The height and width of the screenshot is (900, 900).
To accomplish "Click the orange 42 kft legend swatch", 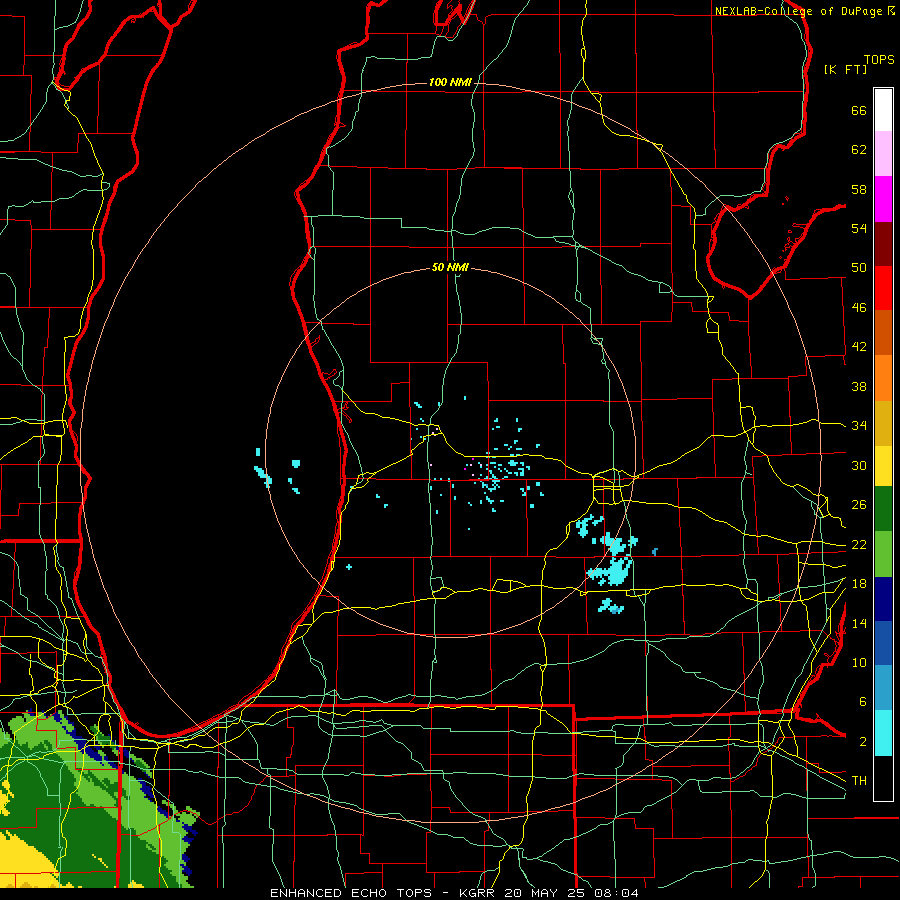I will pyautogui.click(x=883, y=378).
